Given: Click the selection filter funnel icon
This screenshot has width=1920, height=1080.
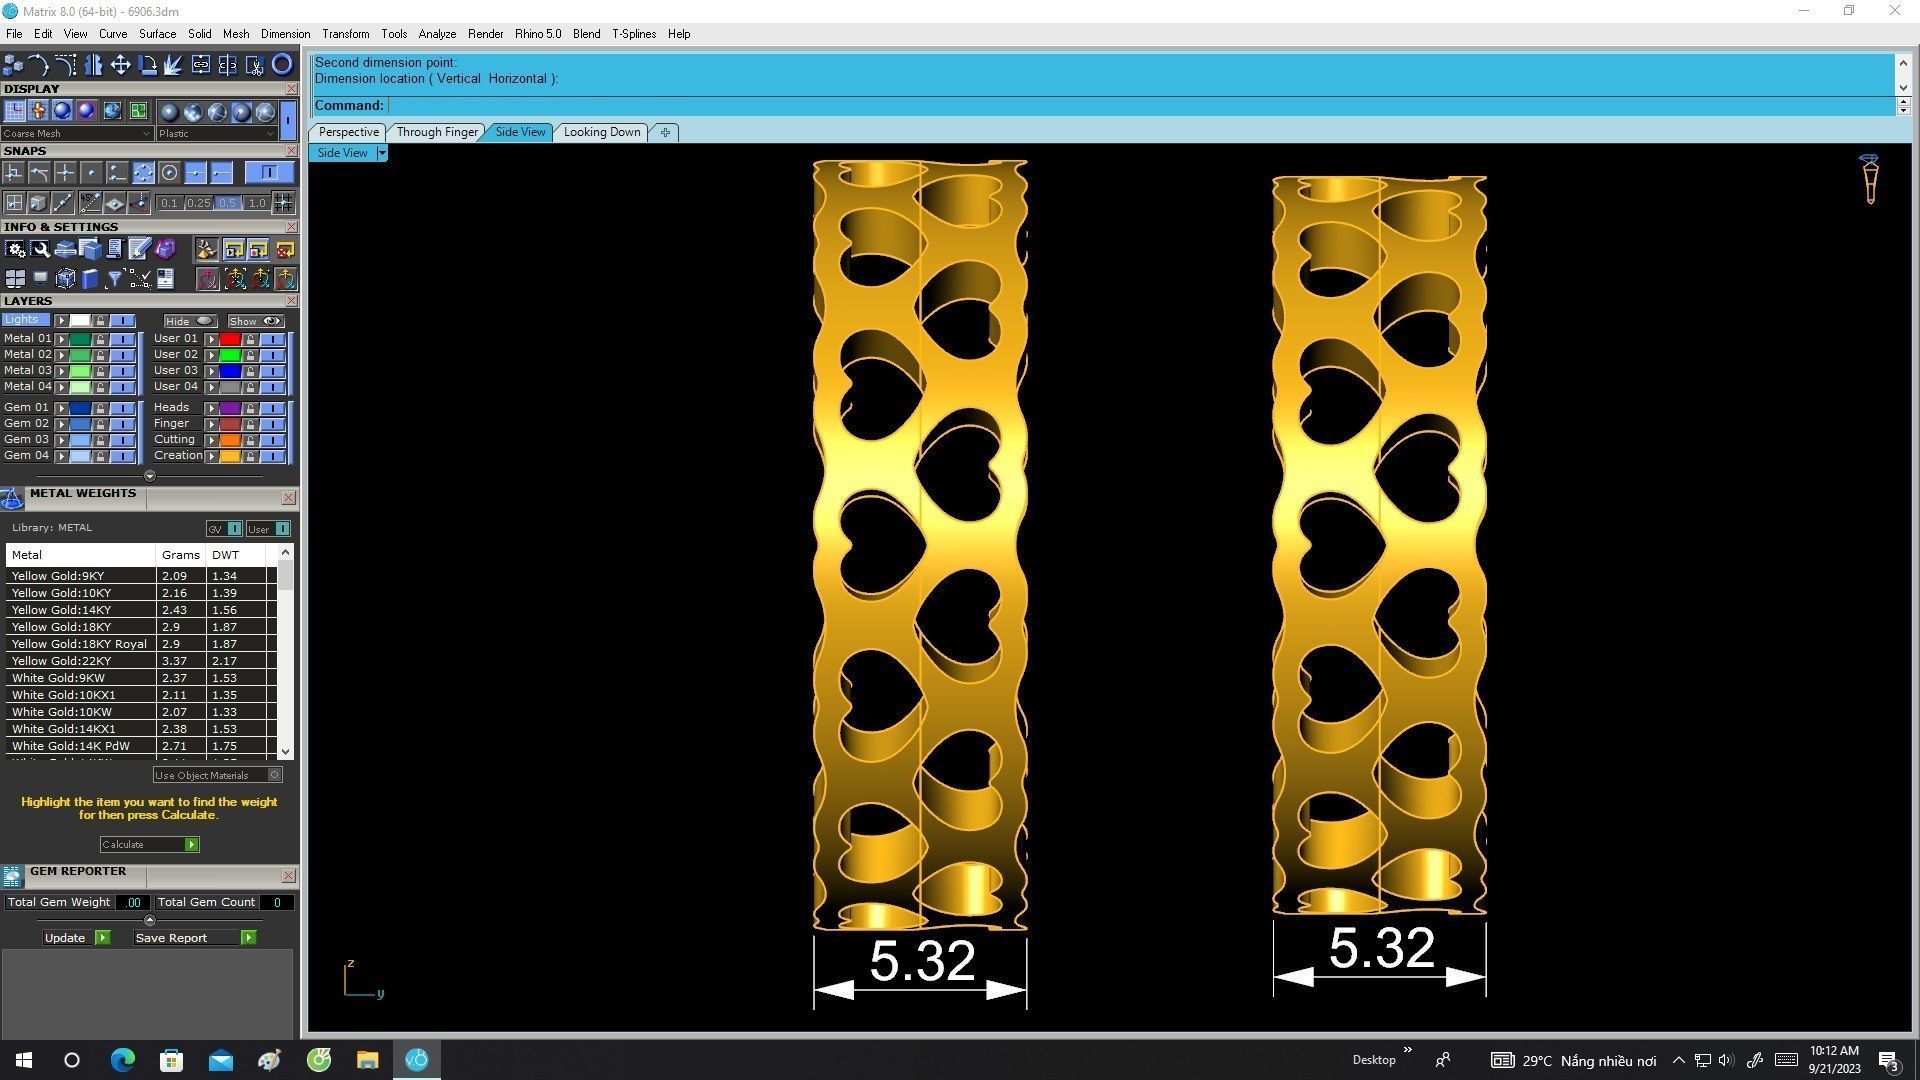Looking at the screenshot, I should point(115,279).
